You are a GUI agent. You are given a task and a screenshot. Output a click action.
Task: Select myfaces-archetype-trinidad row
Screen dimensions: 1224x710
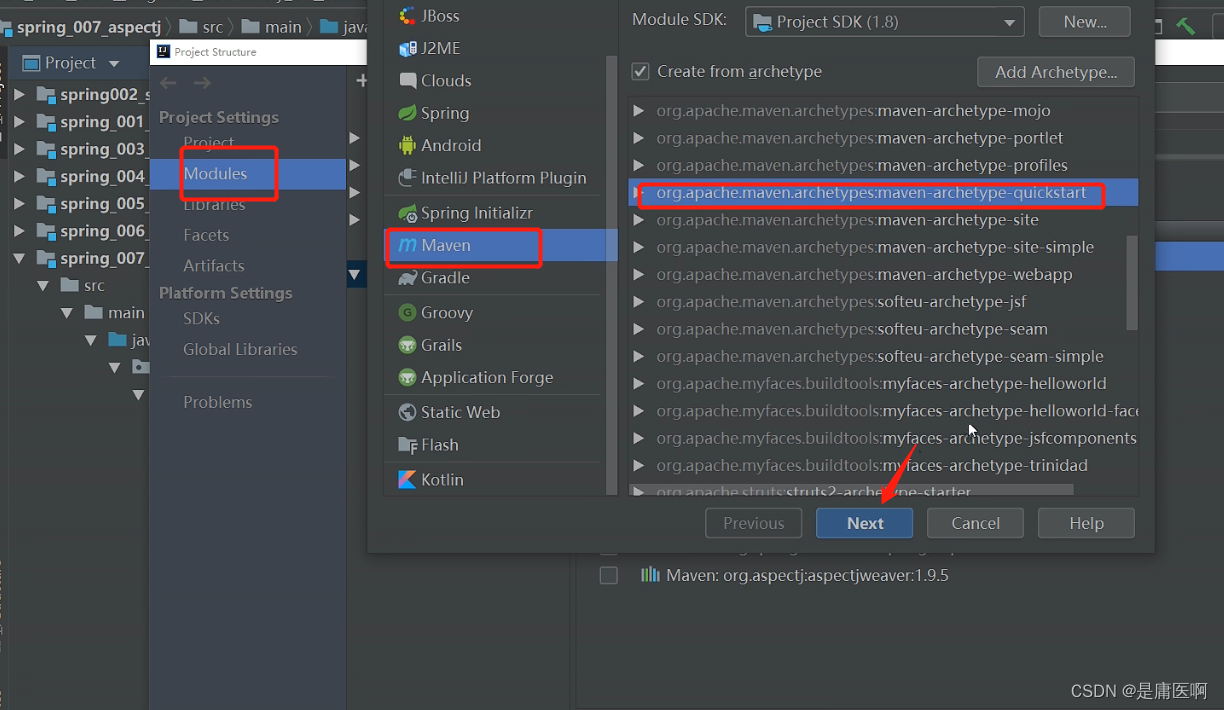tap(883, 465)
